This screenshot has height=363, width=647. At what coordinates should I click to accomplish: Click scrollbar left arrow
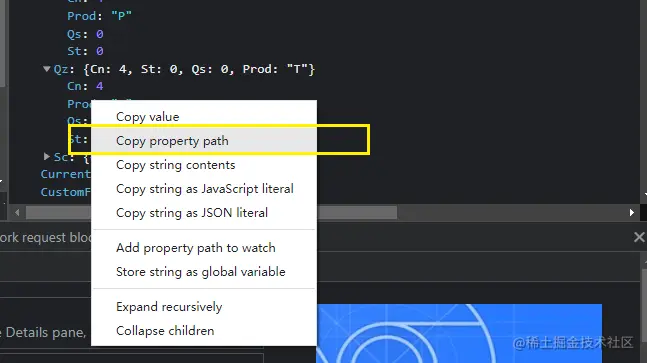pyautogui.click(x=17, y=213)
